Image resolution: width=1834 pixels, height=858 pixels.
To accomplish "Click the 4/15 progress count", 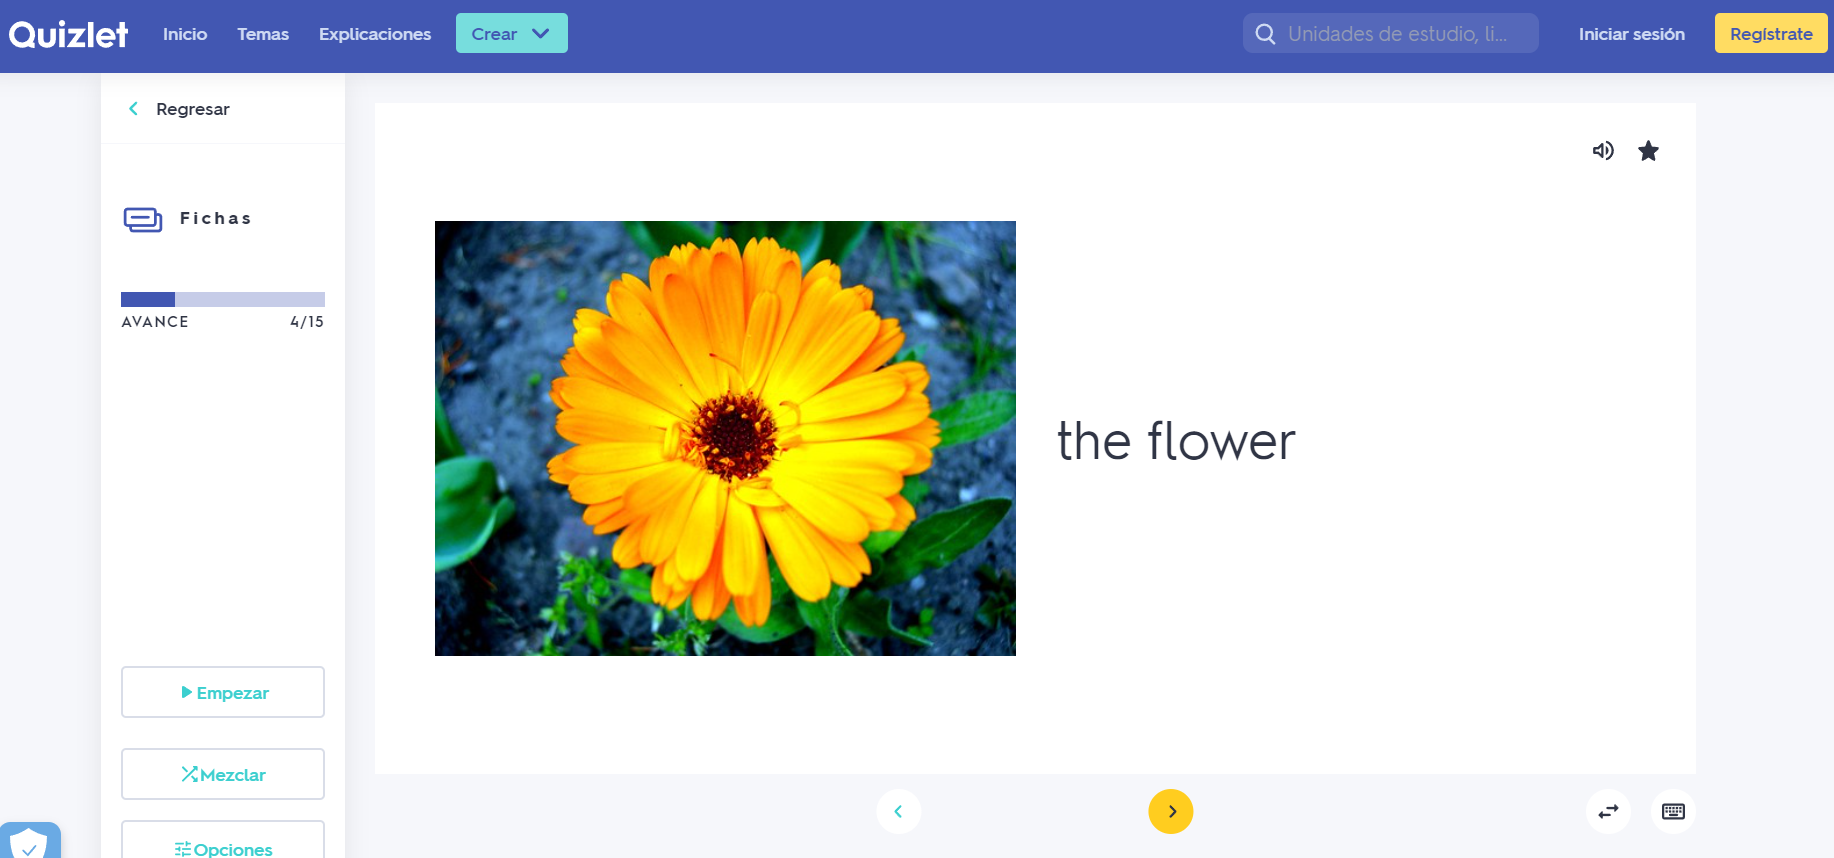I will tap(307, 322).
